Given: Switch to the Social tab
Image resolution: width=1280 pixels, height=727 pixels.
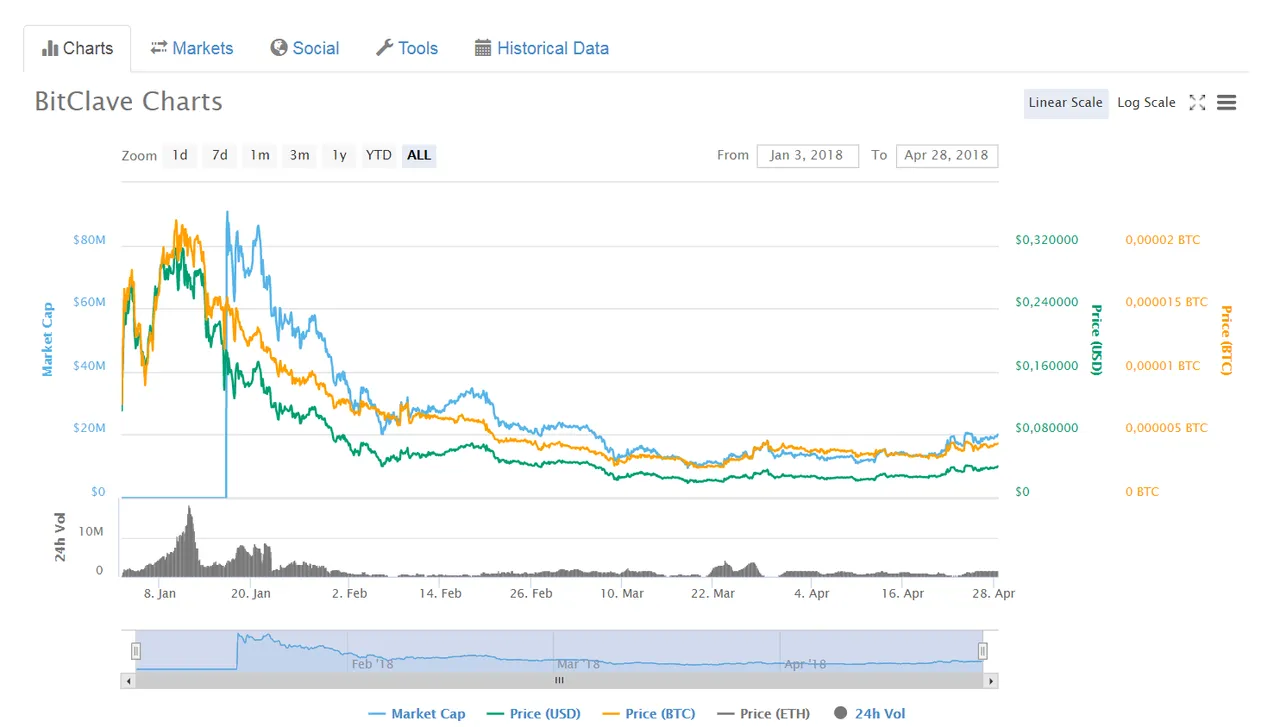Looking at the screenshot, I should [305, 48].
